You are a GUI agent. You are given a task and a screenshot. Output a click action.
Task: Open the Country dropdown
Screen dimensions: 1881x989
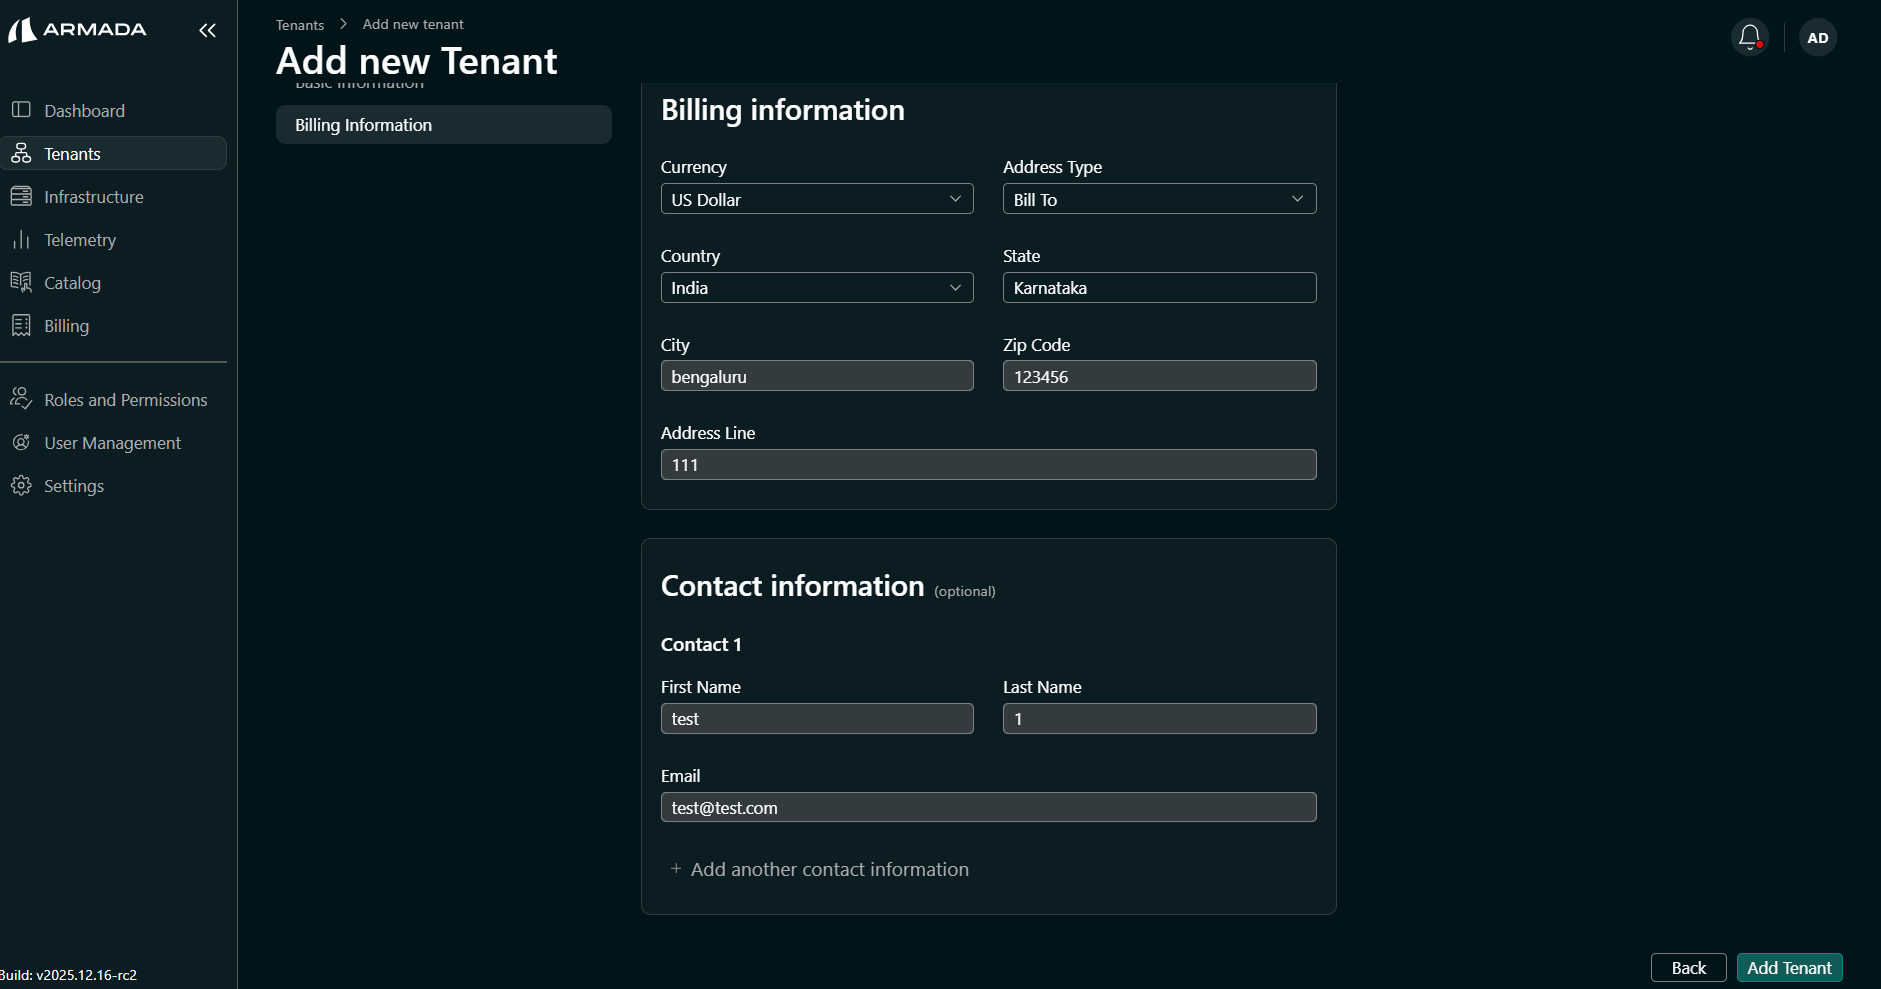click(816, 288)
